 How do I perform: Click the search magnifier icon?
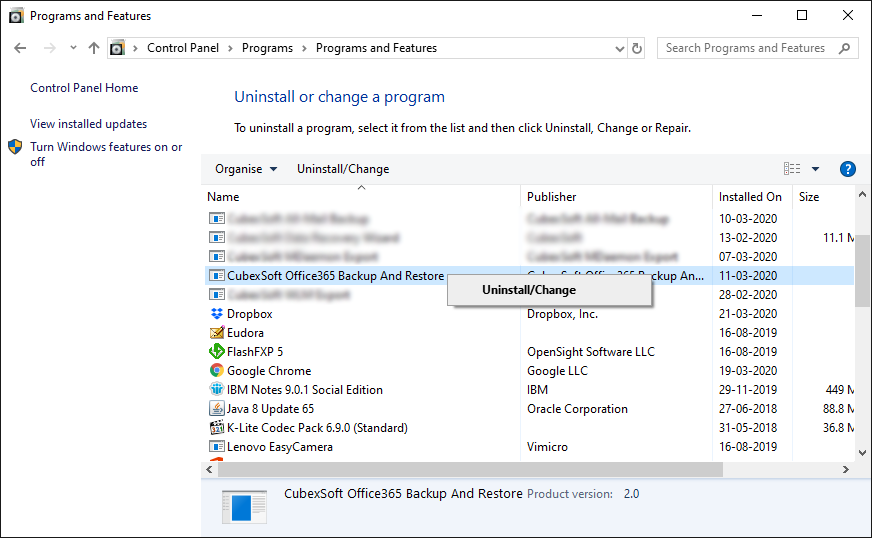tap(844, 48)
